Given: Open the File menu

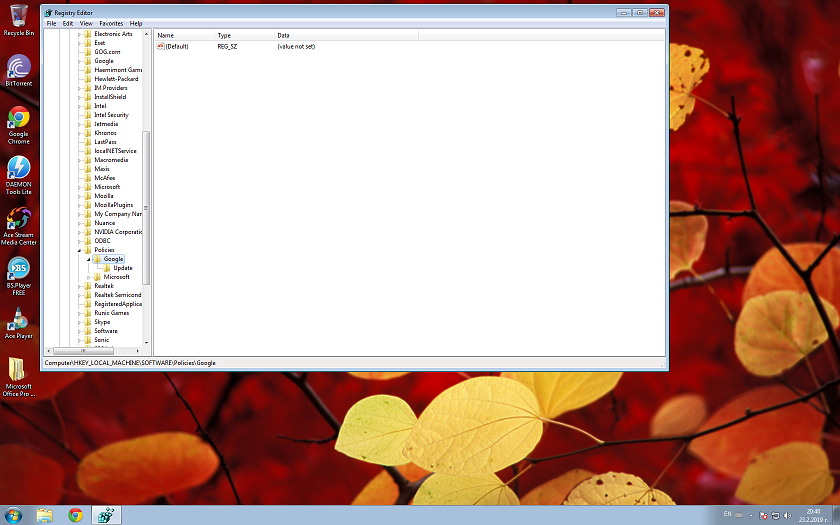Looking at the screenshot, I should [51, 23].
